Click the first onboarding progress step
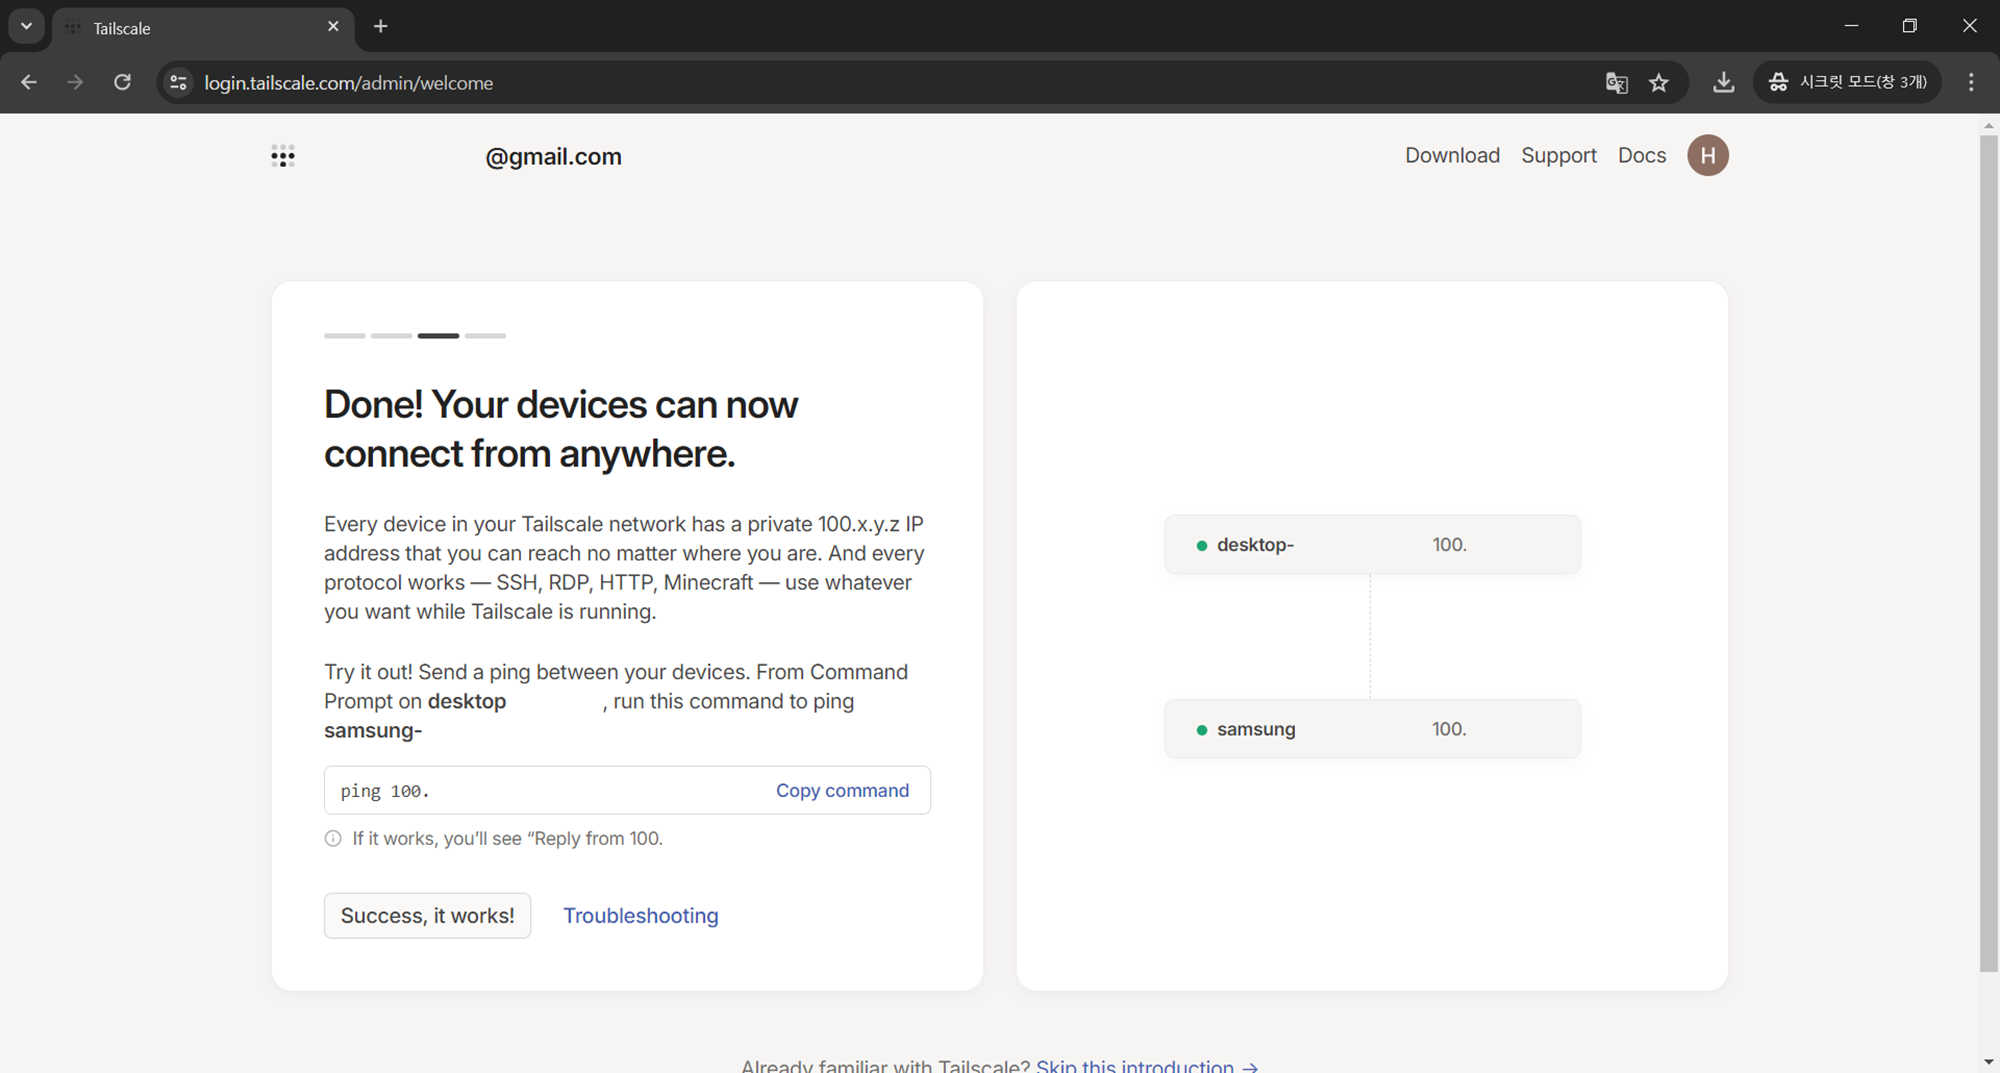The width and height of the screenshot is (2000, 1073). tap(344, 336)
